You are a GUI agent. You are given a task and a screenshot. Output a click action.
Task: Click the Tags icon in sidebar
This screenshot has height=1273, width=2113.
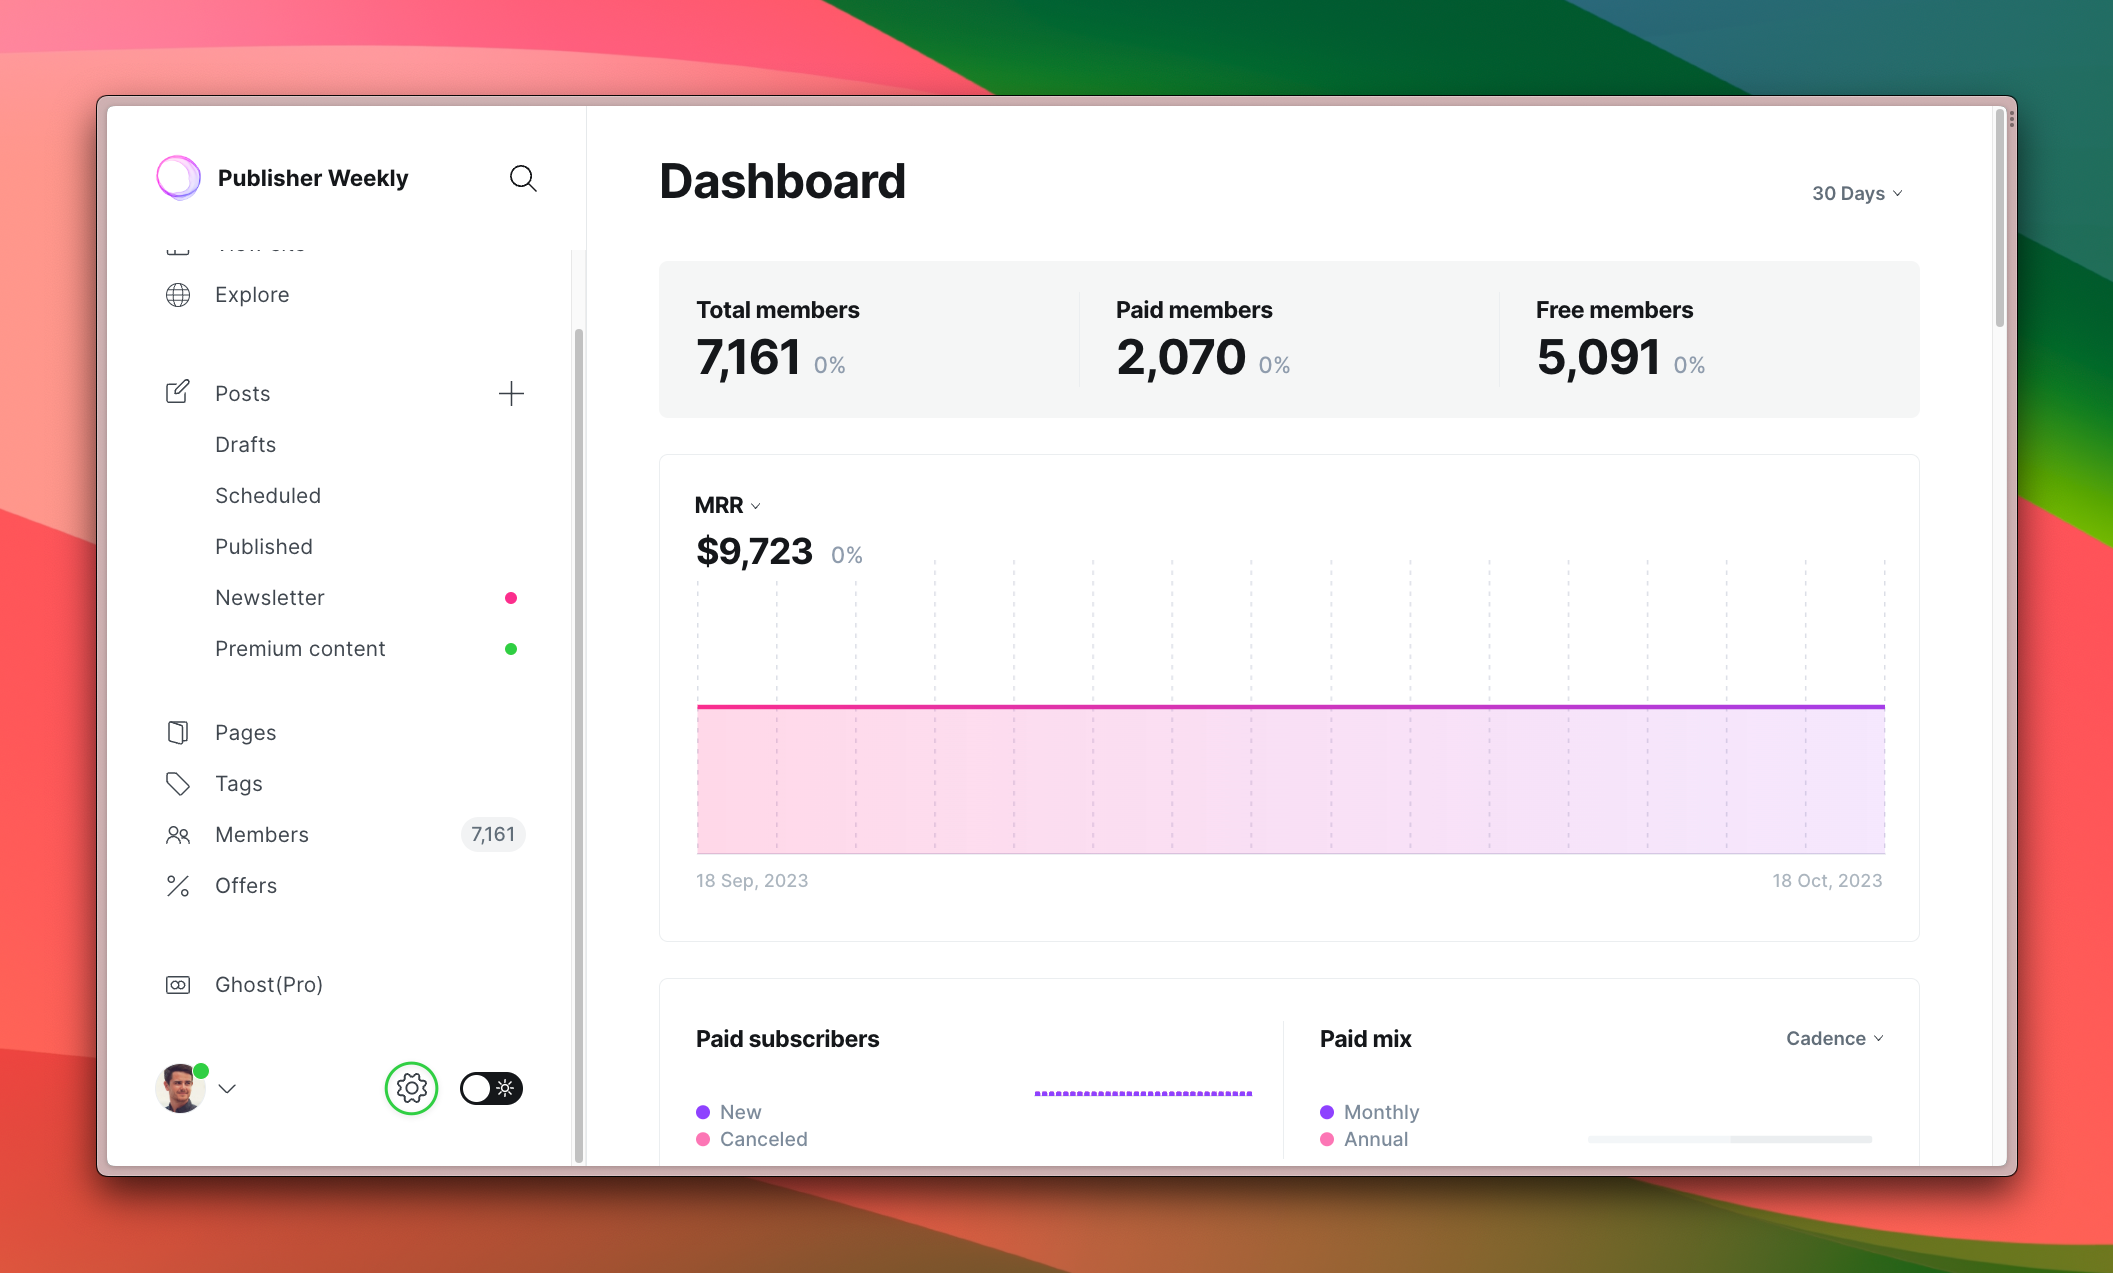tap(177, 782)
